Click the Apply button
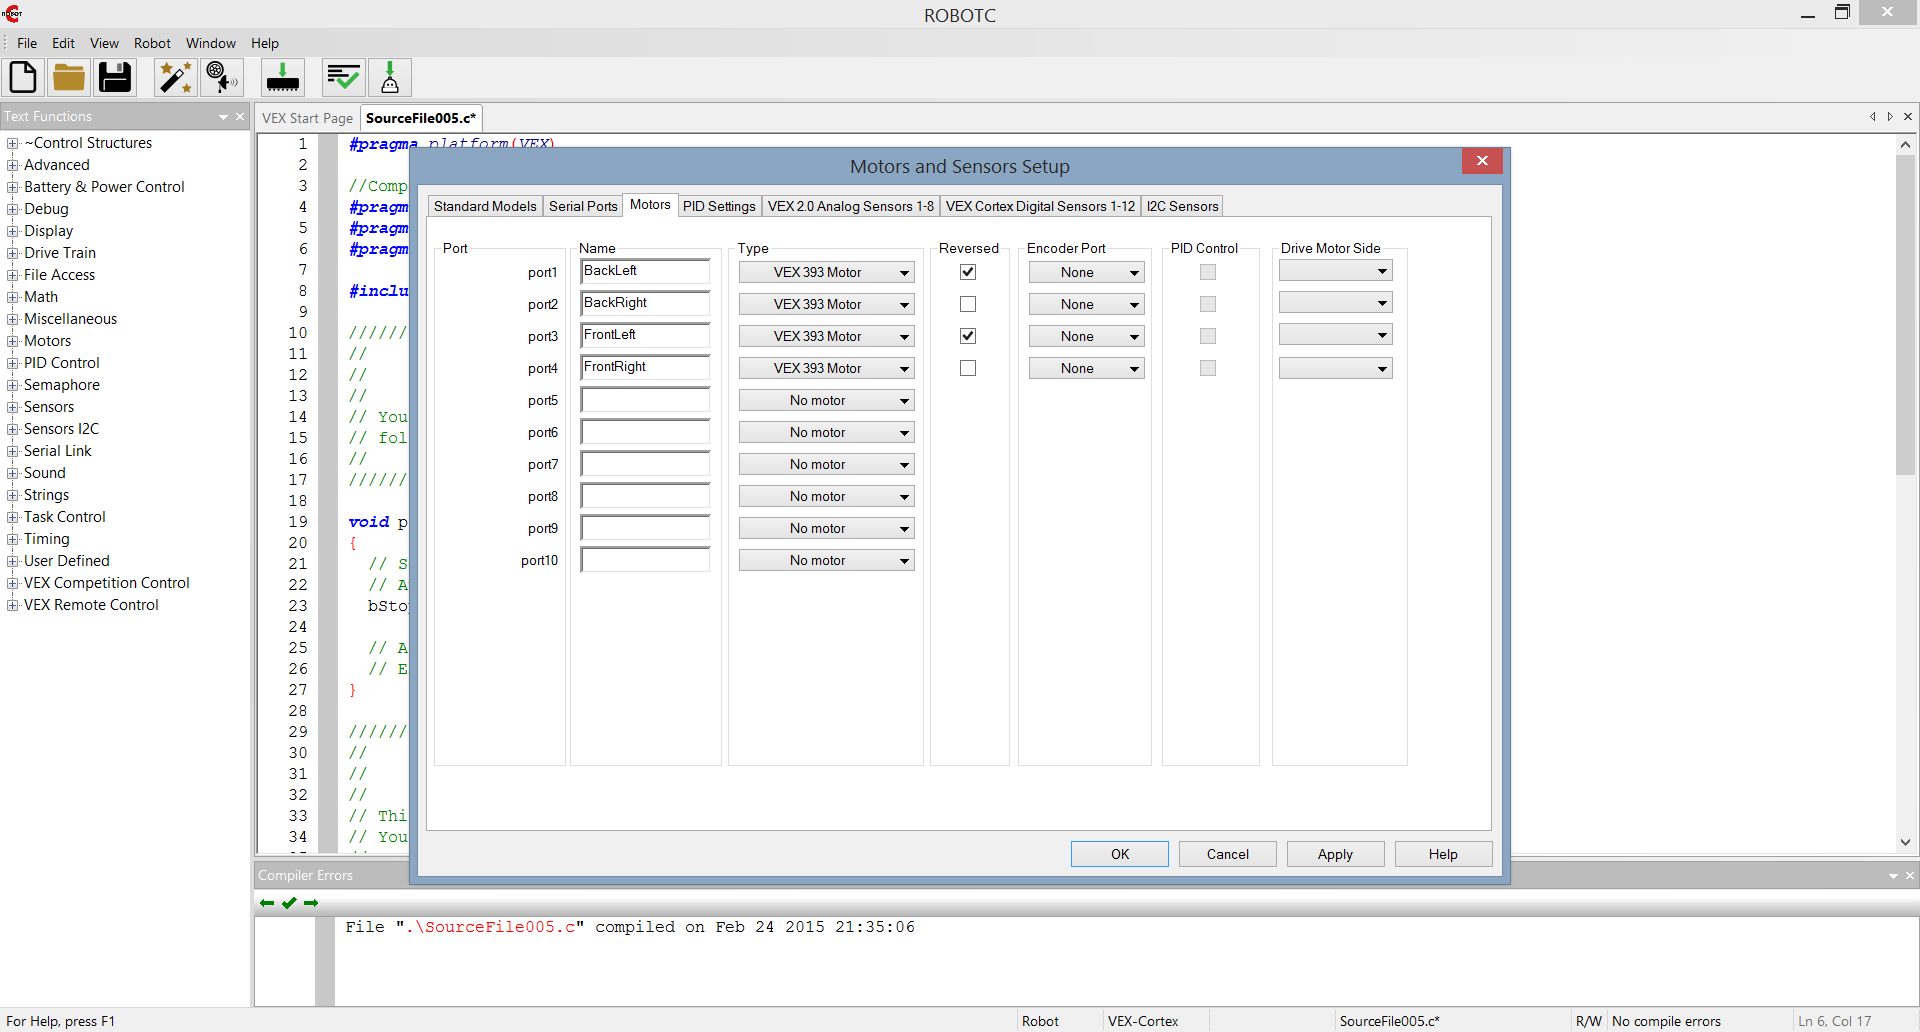Screen dimensions: 1920x1032 click(x=1335, y=854)
